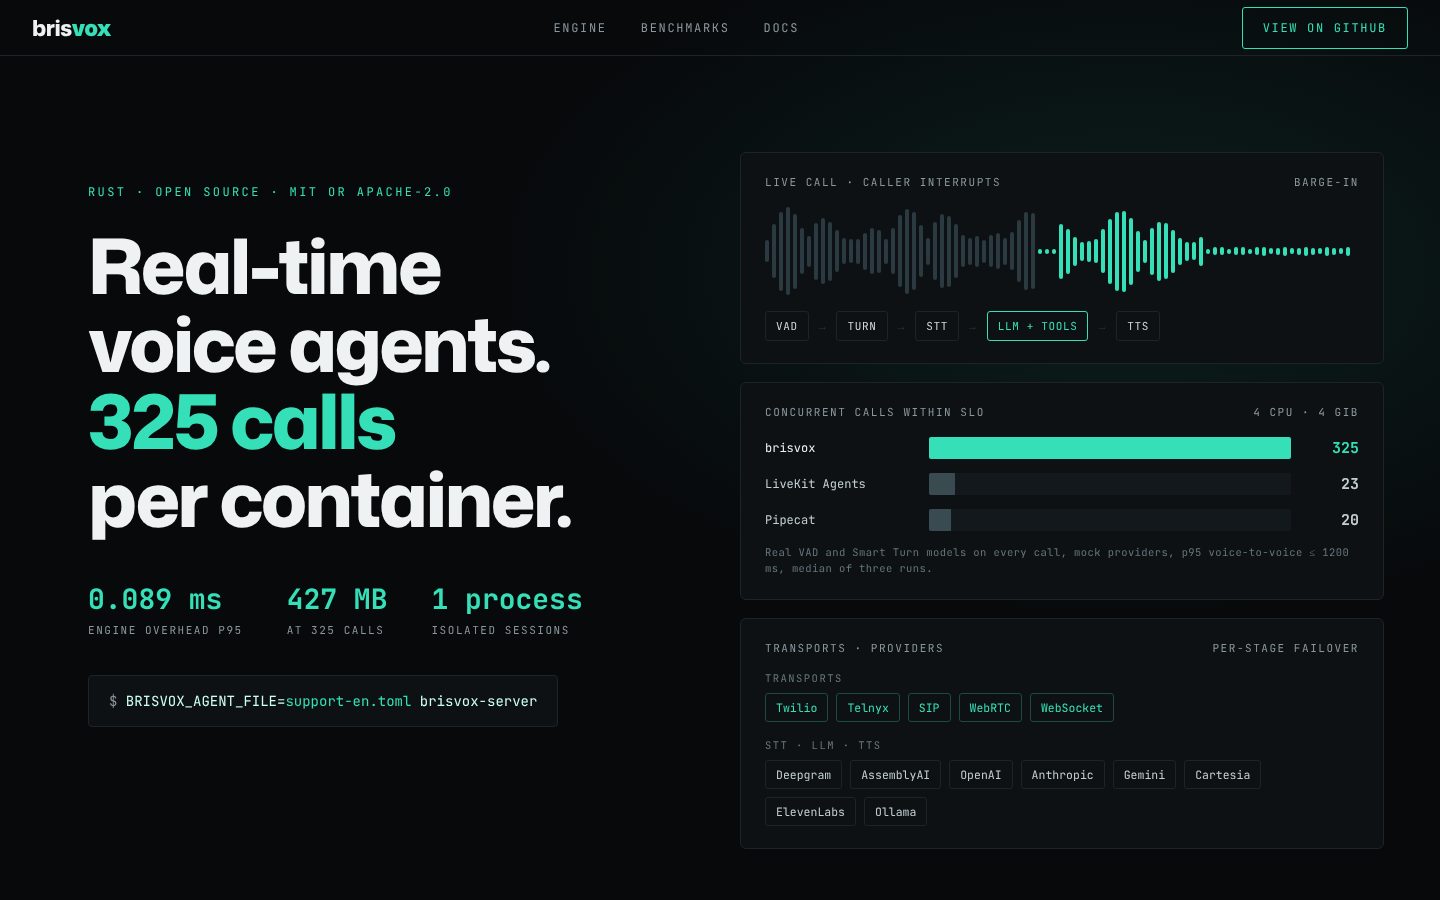Click the 'Real VAD and Smart Turn' footnote

(x=1057, y=560)
